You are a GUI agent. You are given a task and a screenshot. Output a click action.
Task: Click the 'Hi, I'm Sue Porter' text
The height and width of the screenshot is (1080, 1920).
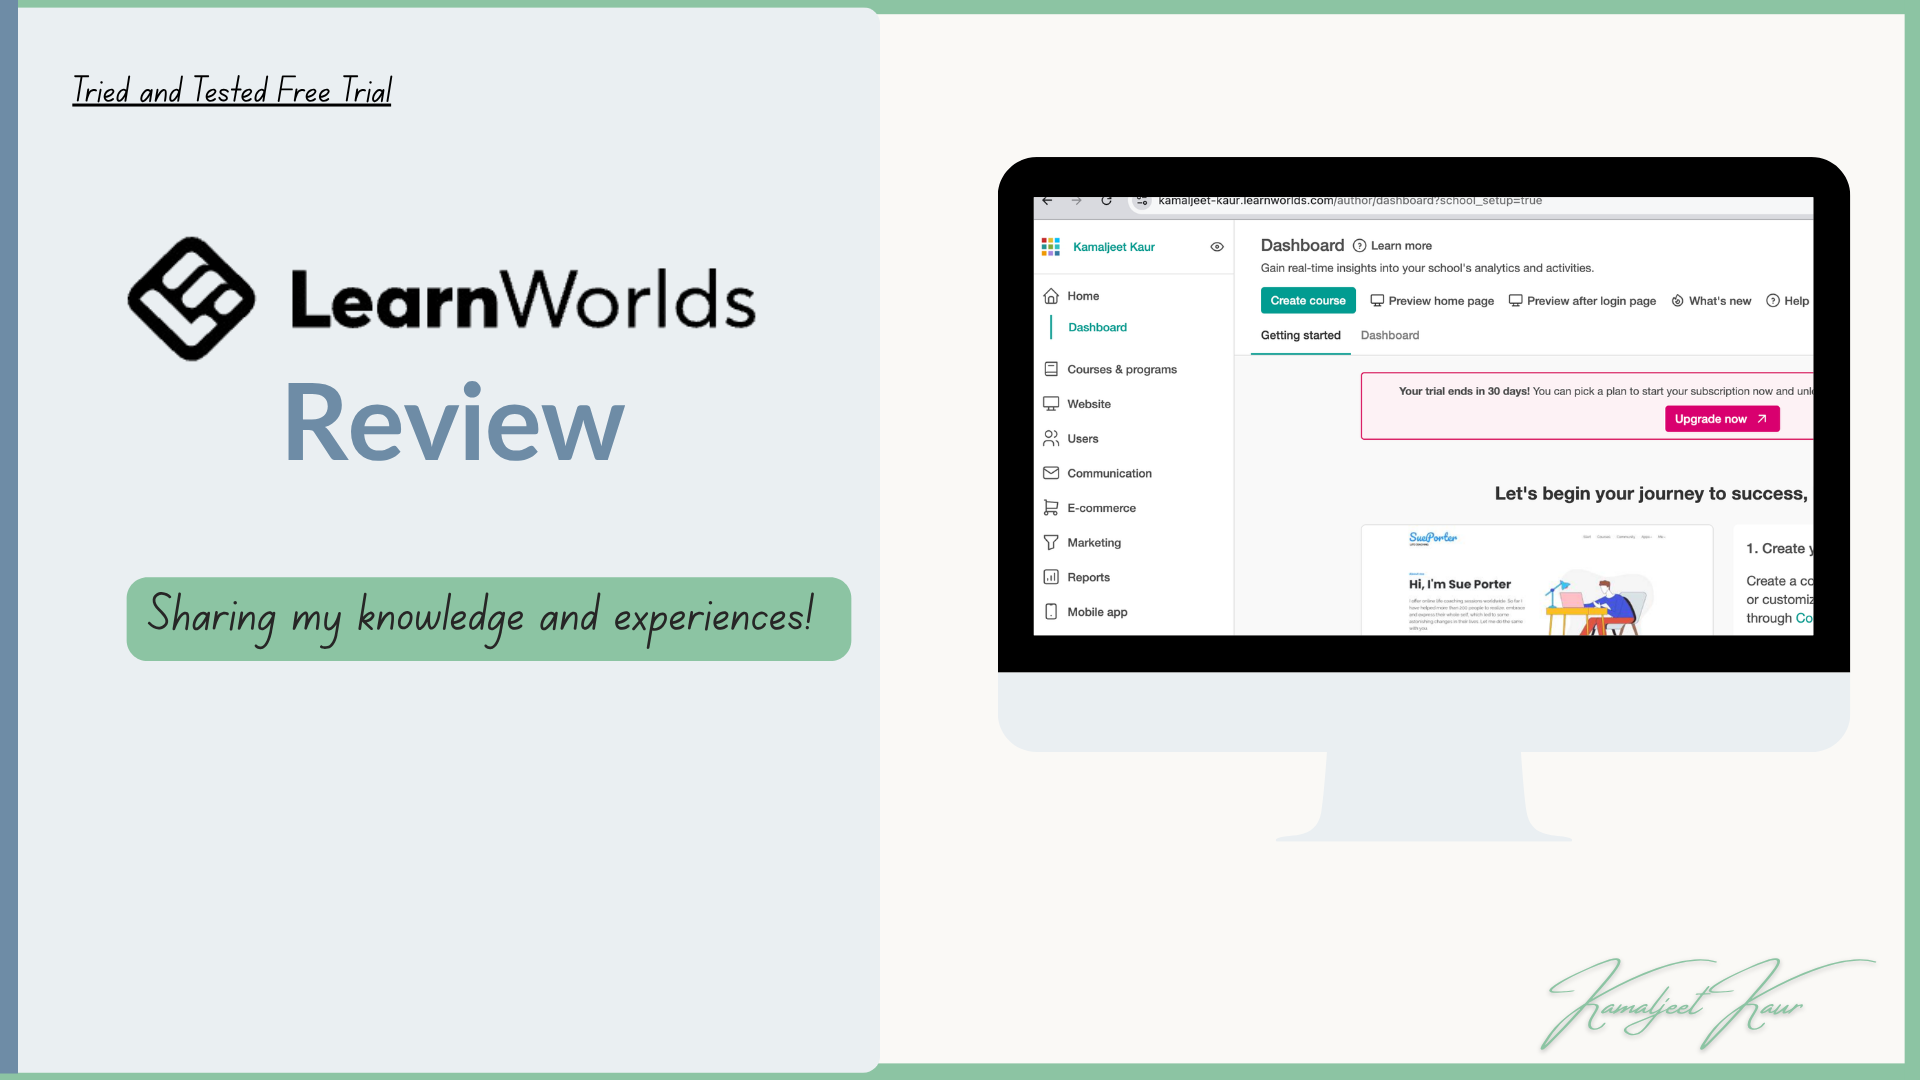[1459, 585]
